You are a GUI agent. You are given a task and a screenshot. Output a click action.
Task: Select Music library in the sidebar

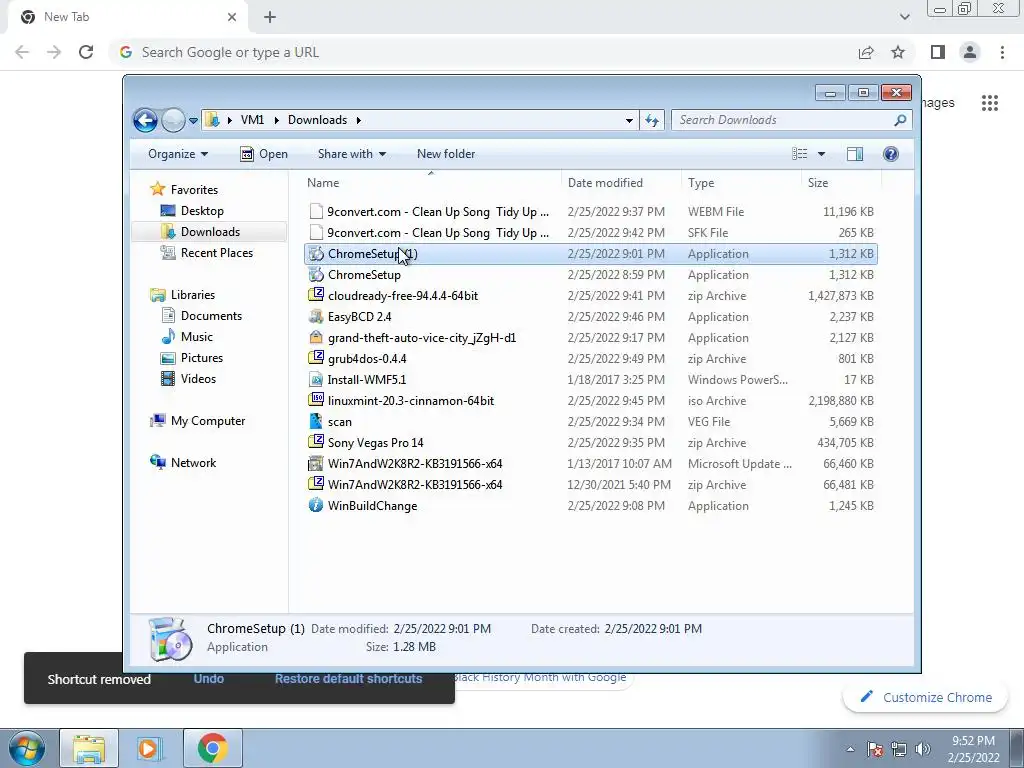click(197, 337)
